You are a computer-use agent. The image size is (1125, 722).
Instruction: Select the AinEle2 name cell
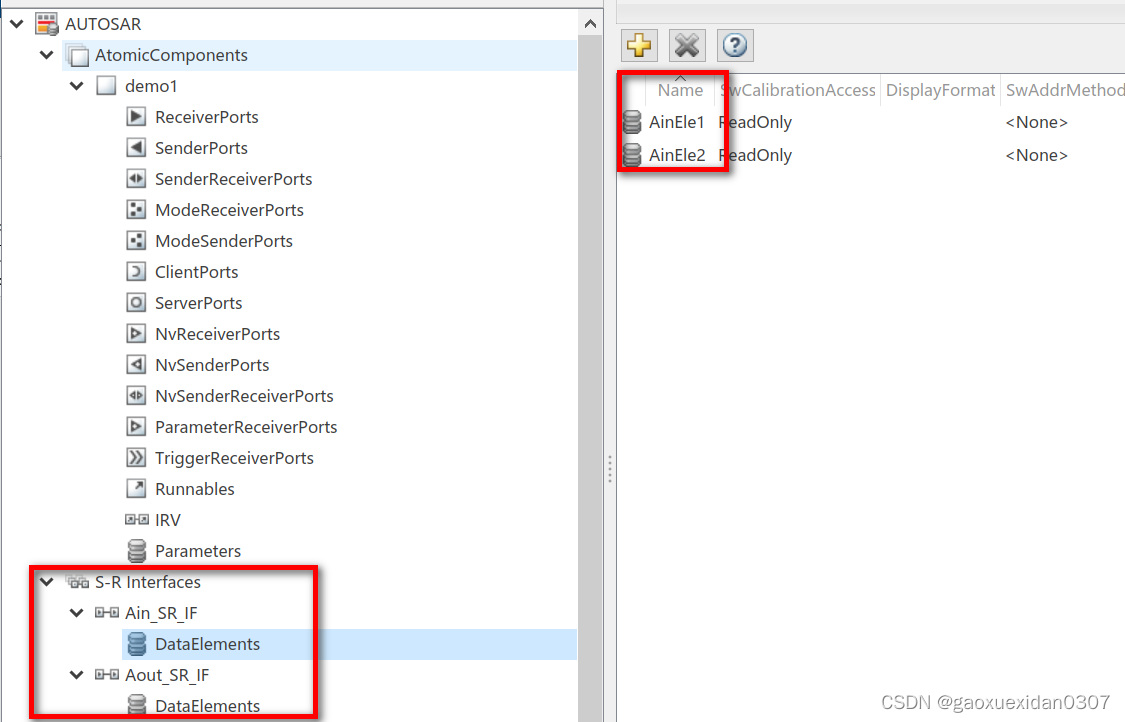(677, 155)
